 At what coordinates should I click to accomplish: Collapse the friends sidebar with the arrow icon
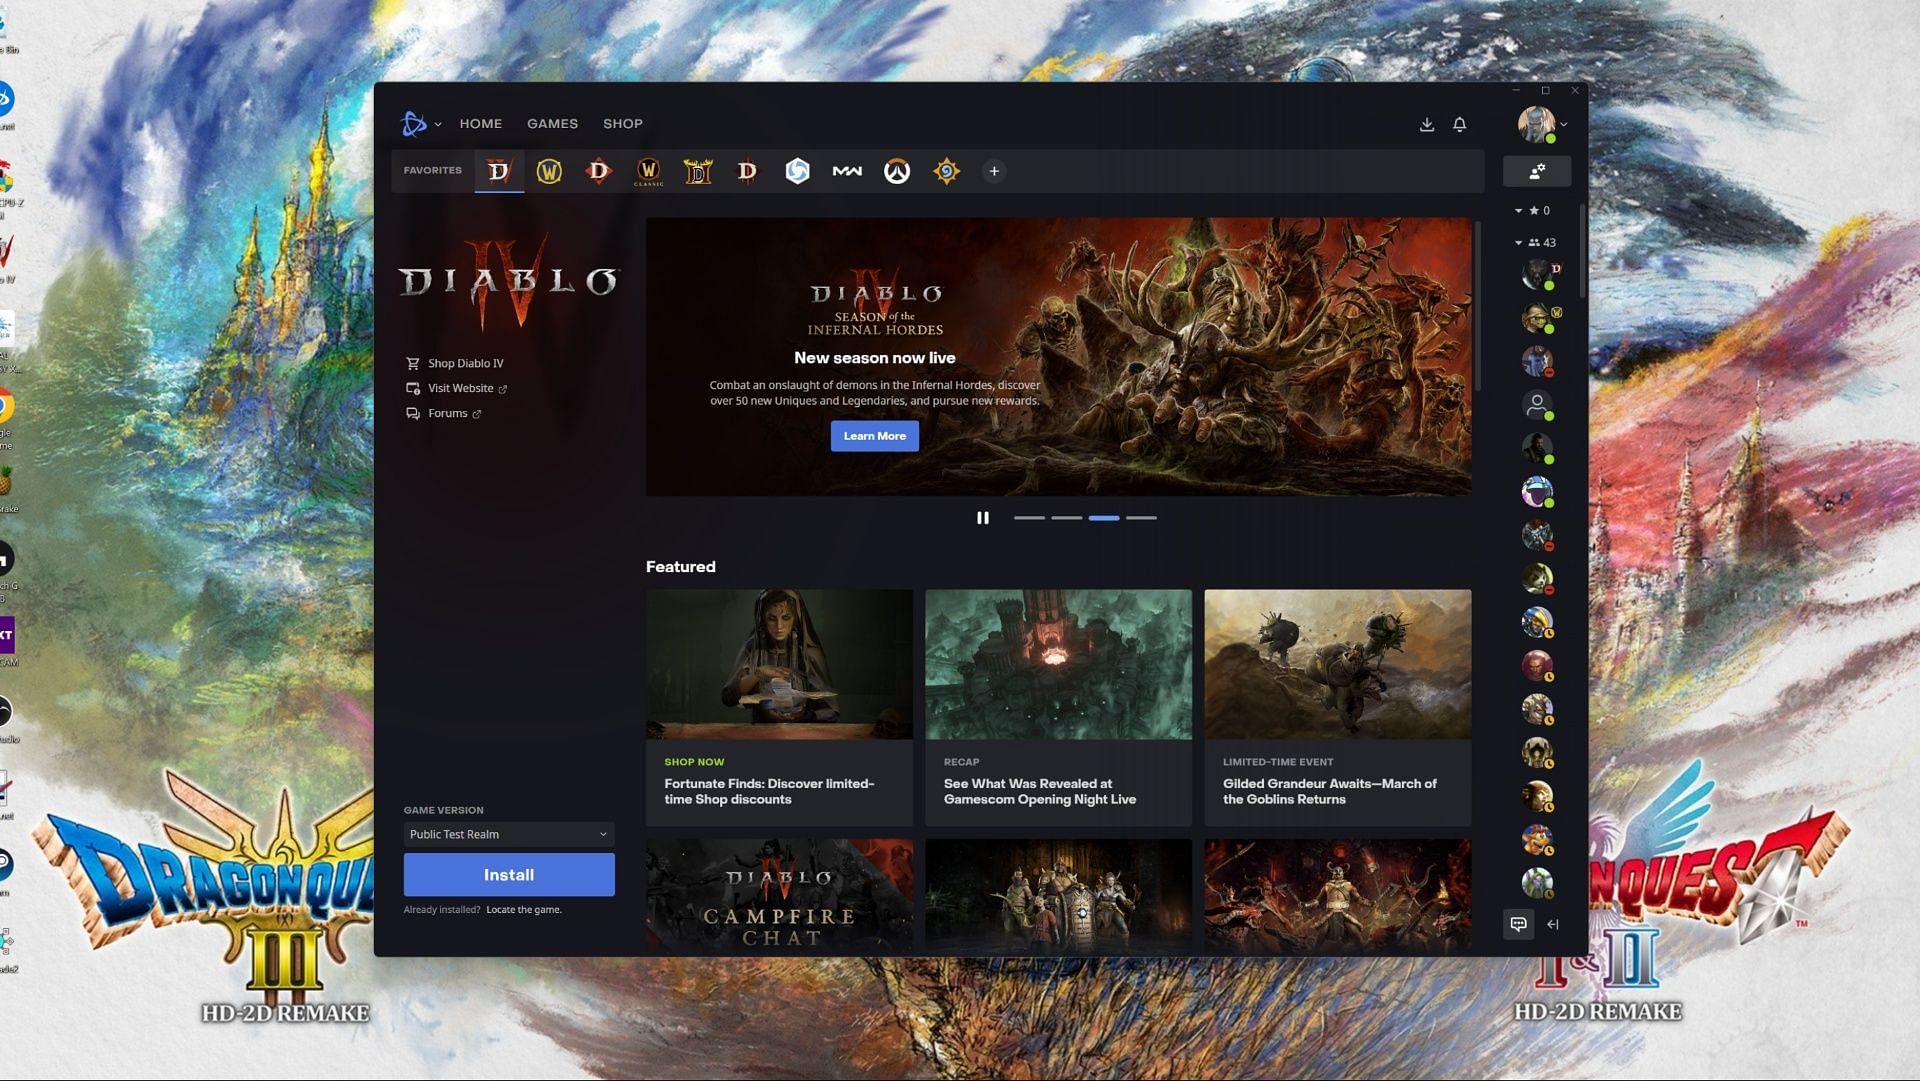1553,924
